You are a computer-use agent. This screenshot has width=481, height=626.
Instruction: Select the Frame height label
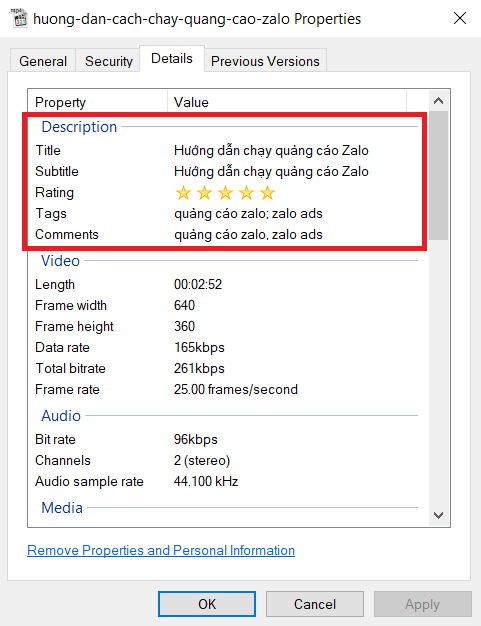74,327
